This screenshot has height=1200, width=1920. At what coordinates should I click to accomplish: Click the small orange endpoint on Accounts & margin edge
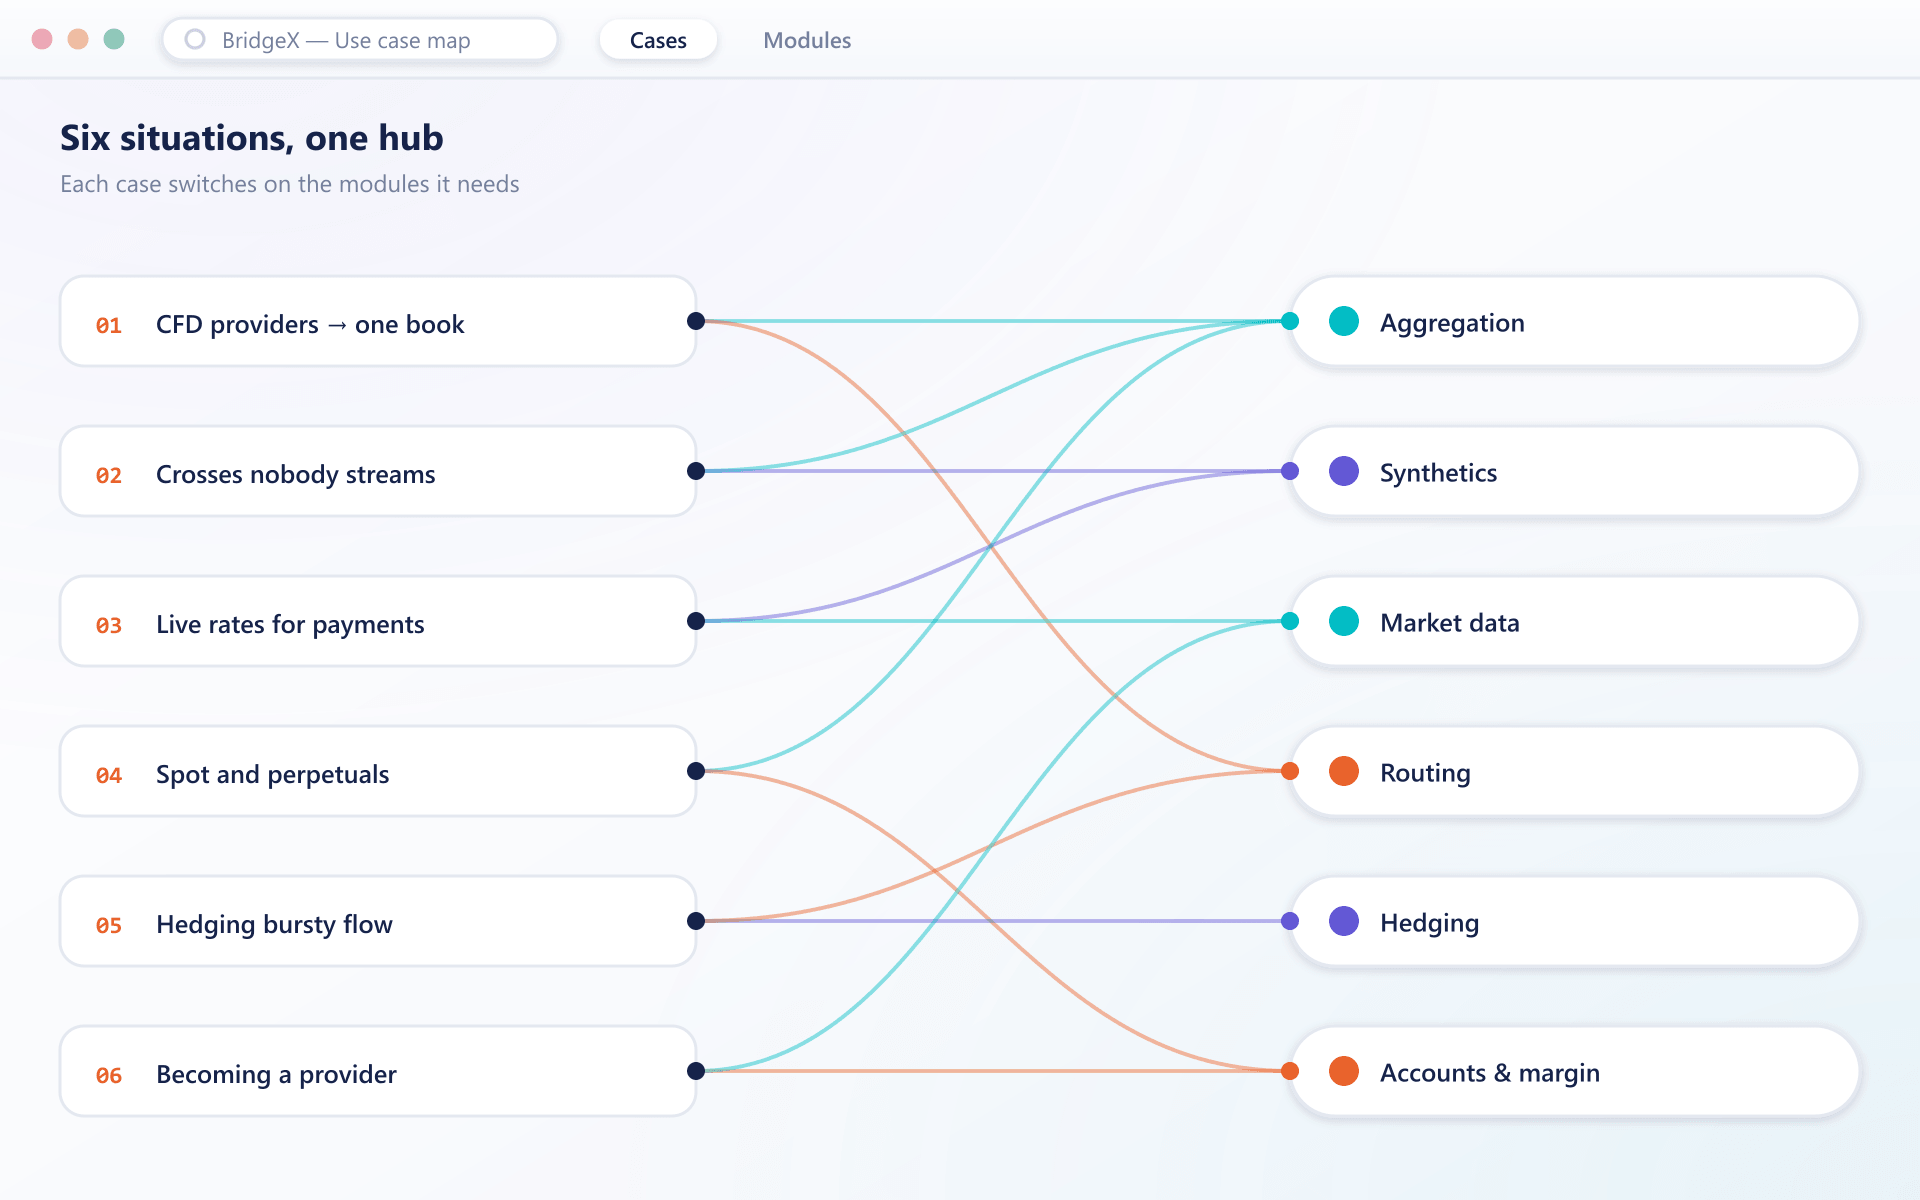(1290, 1071)
